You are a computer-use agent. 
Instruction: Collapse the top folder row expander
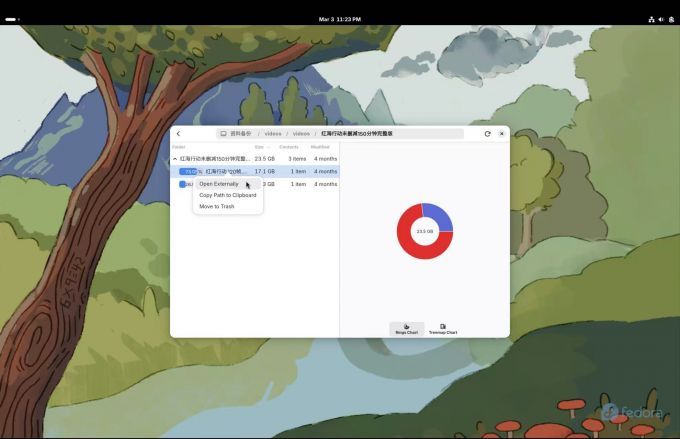[175, 159]
